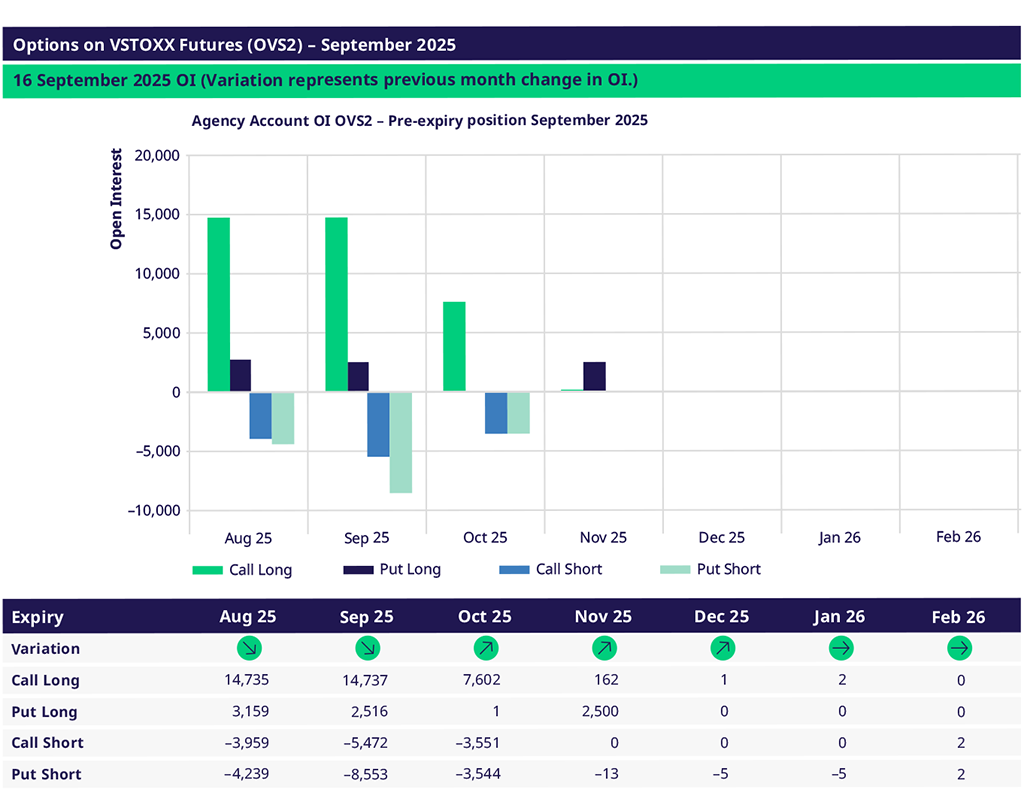1024x811 pixels.
Task: Click the Aug 25 down-right variation arrow
Action: click(248, 648)
